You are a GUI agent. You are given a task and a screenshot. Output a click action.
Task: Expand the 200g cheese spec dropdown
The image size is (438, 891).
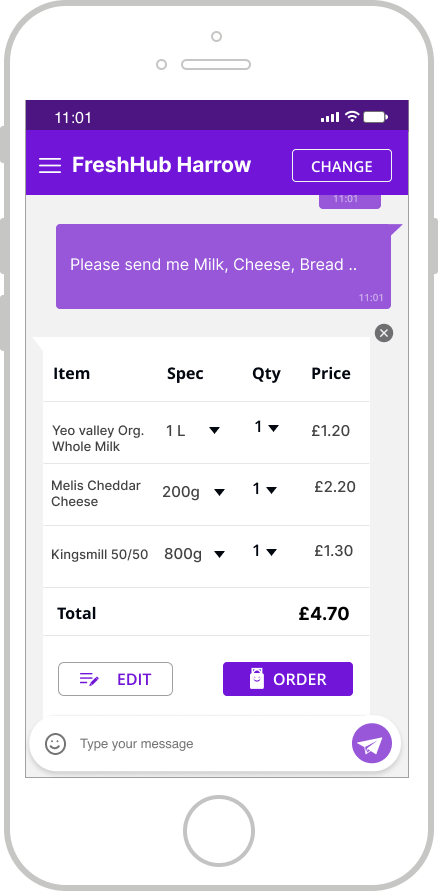[194, 492]
